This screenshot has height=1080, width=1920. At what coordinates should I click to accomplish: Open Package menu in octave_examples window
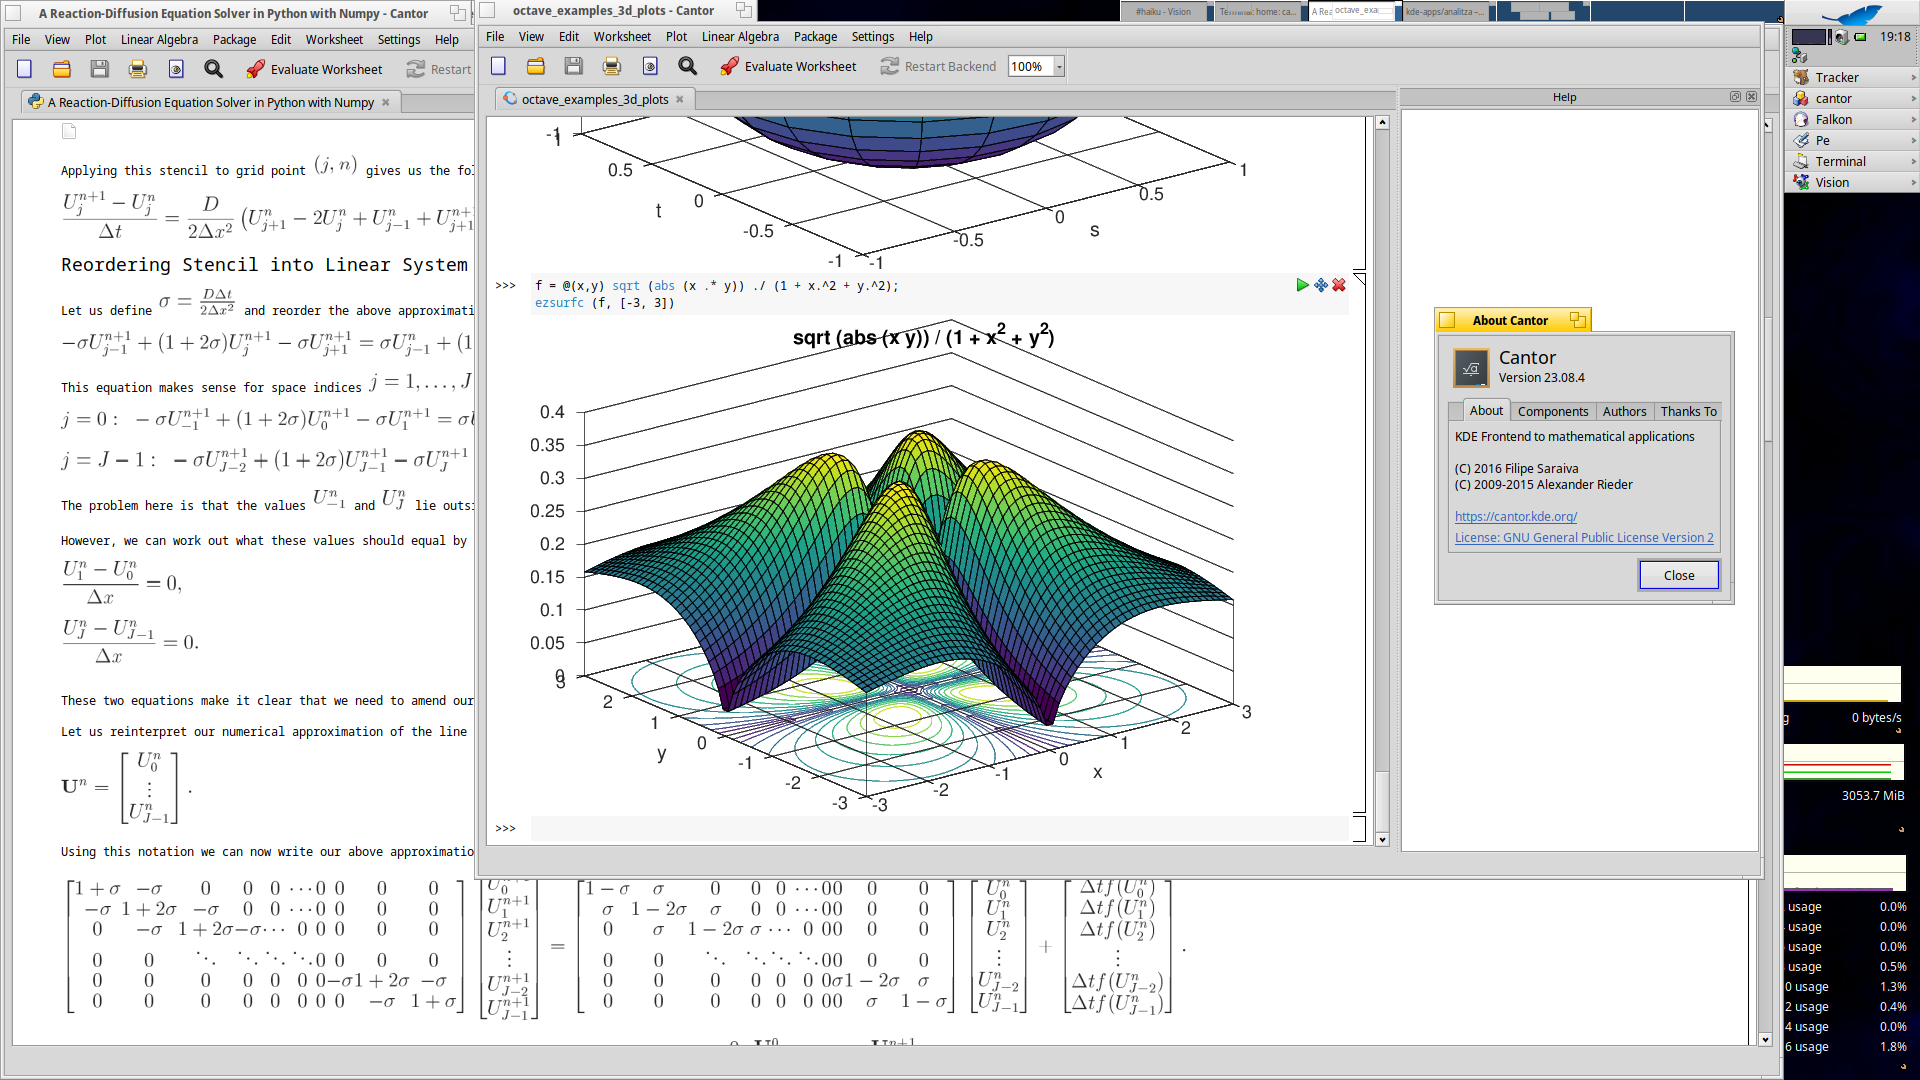coord(815,37)
